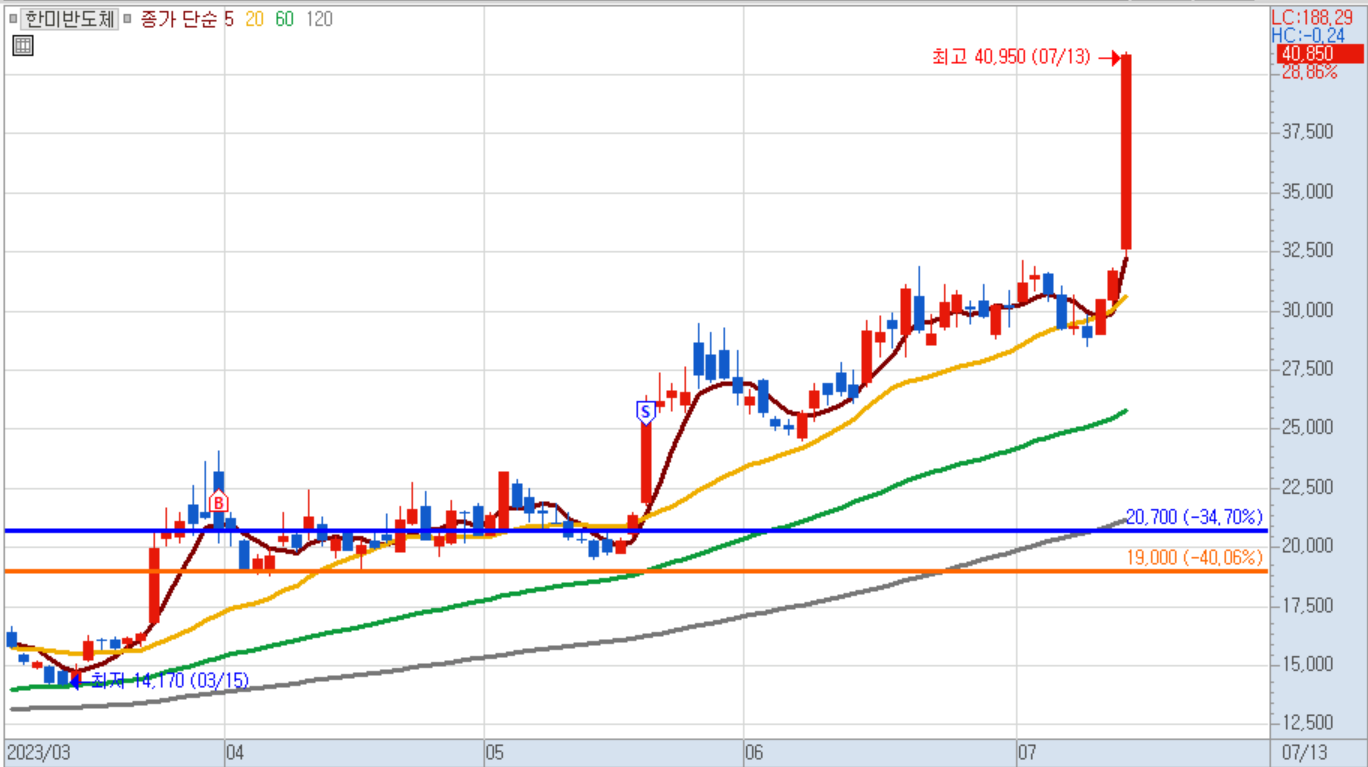
Task: Click the 12,500 price axis label
Action: [1308, 722]
